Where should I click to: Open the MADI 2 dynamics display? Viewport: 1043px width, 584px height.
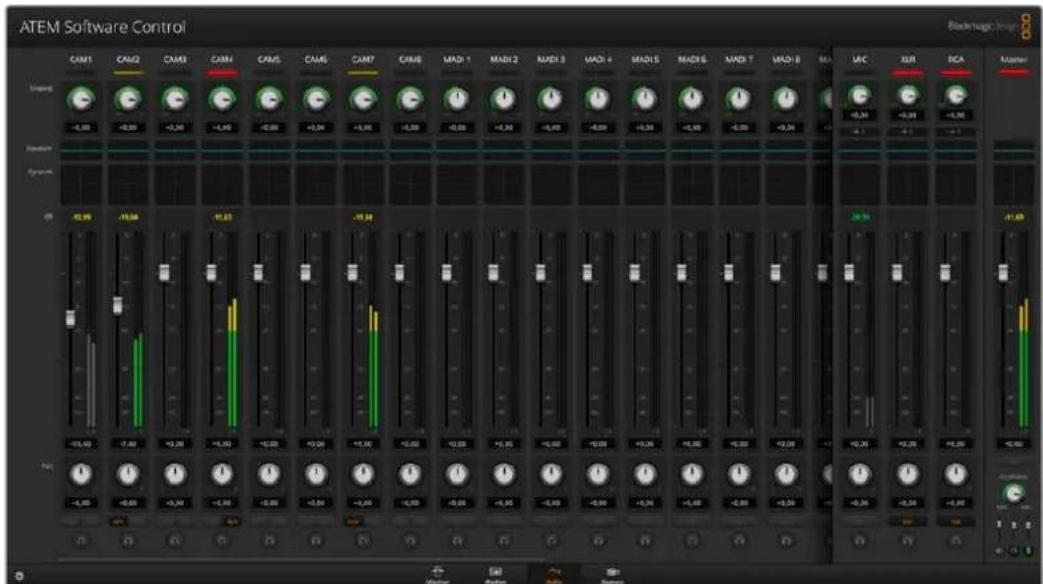504,184
